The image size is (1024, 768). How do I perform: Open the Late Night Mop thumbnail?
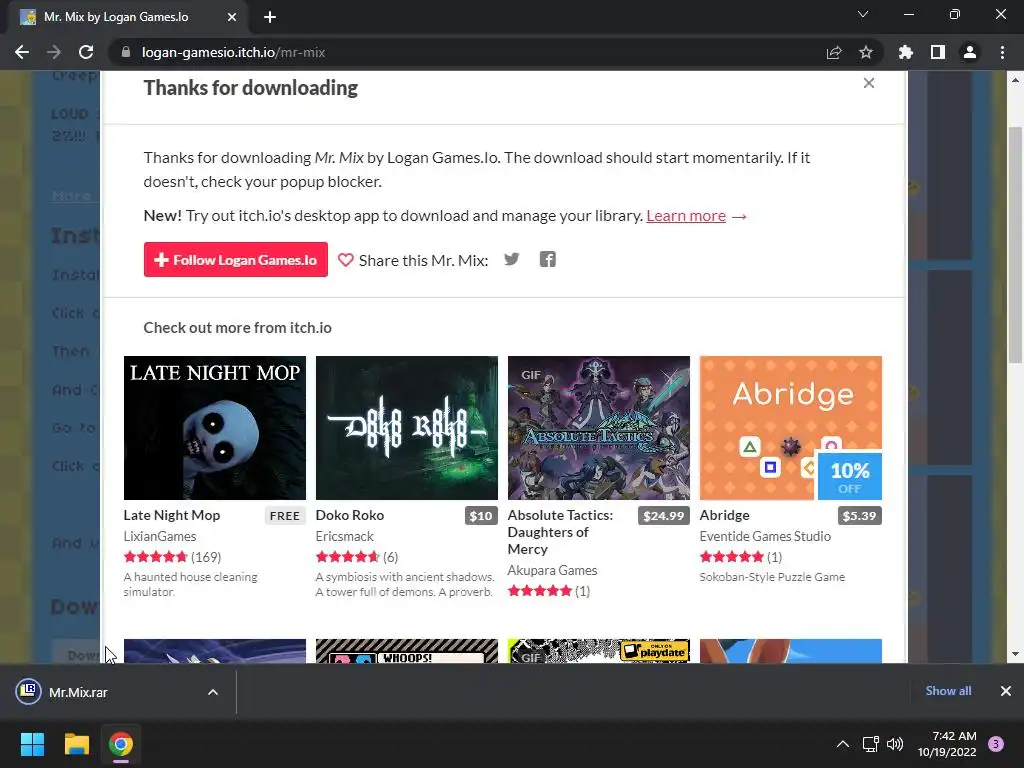(215, 428)
